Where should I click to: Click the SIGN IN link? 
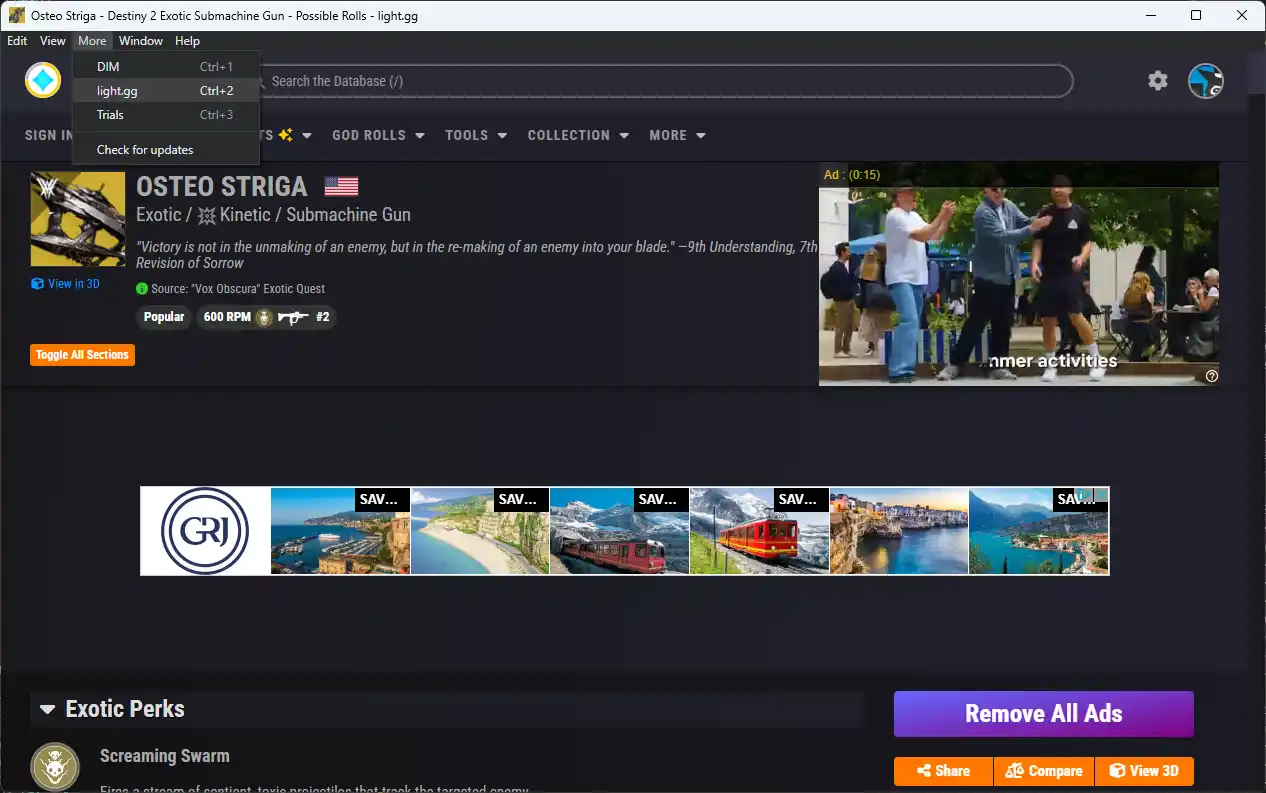[x=48, y=135]
